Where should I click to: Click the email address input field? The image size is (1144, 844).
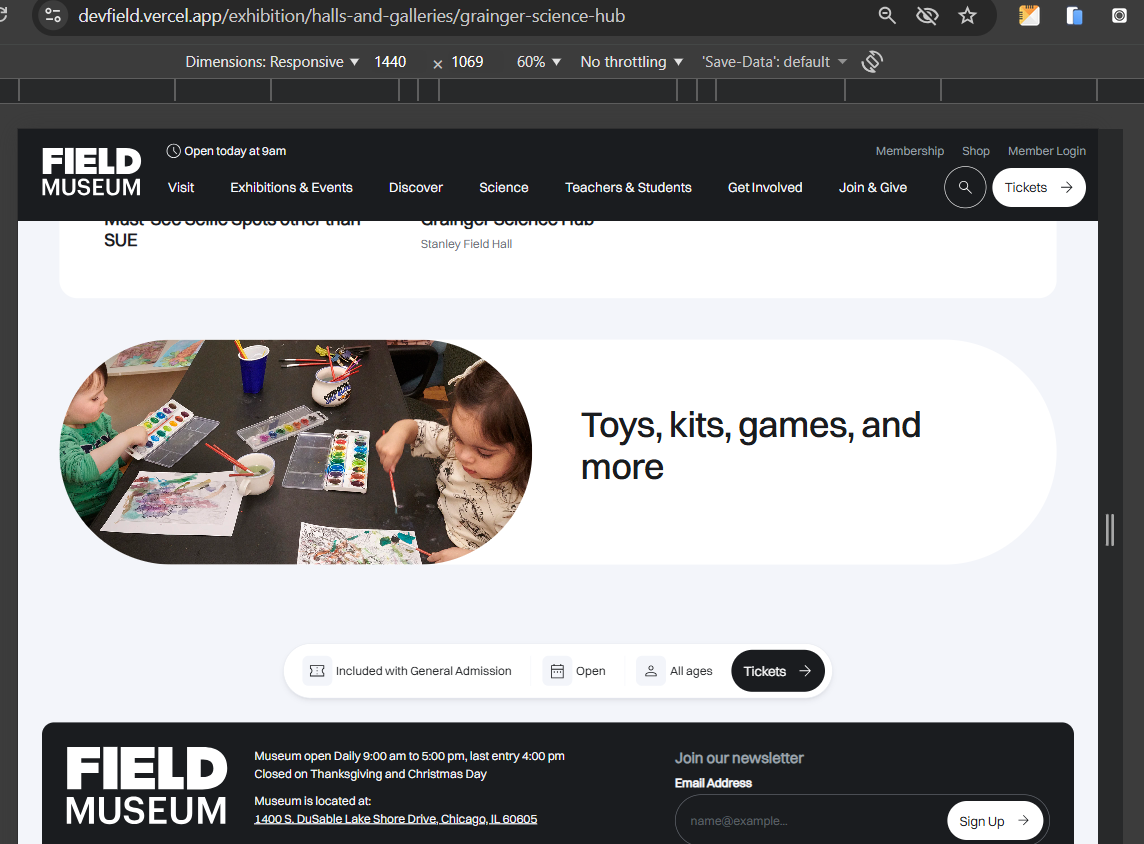pos(811,821)
